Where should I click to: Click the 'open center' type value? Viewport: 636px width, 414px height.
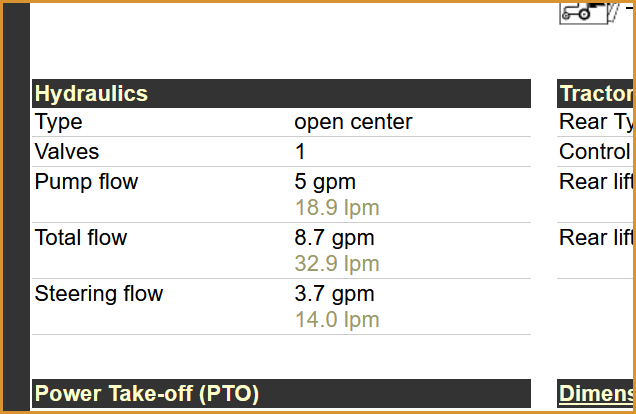tap(353, 122)
